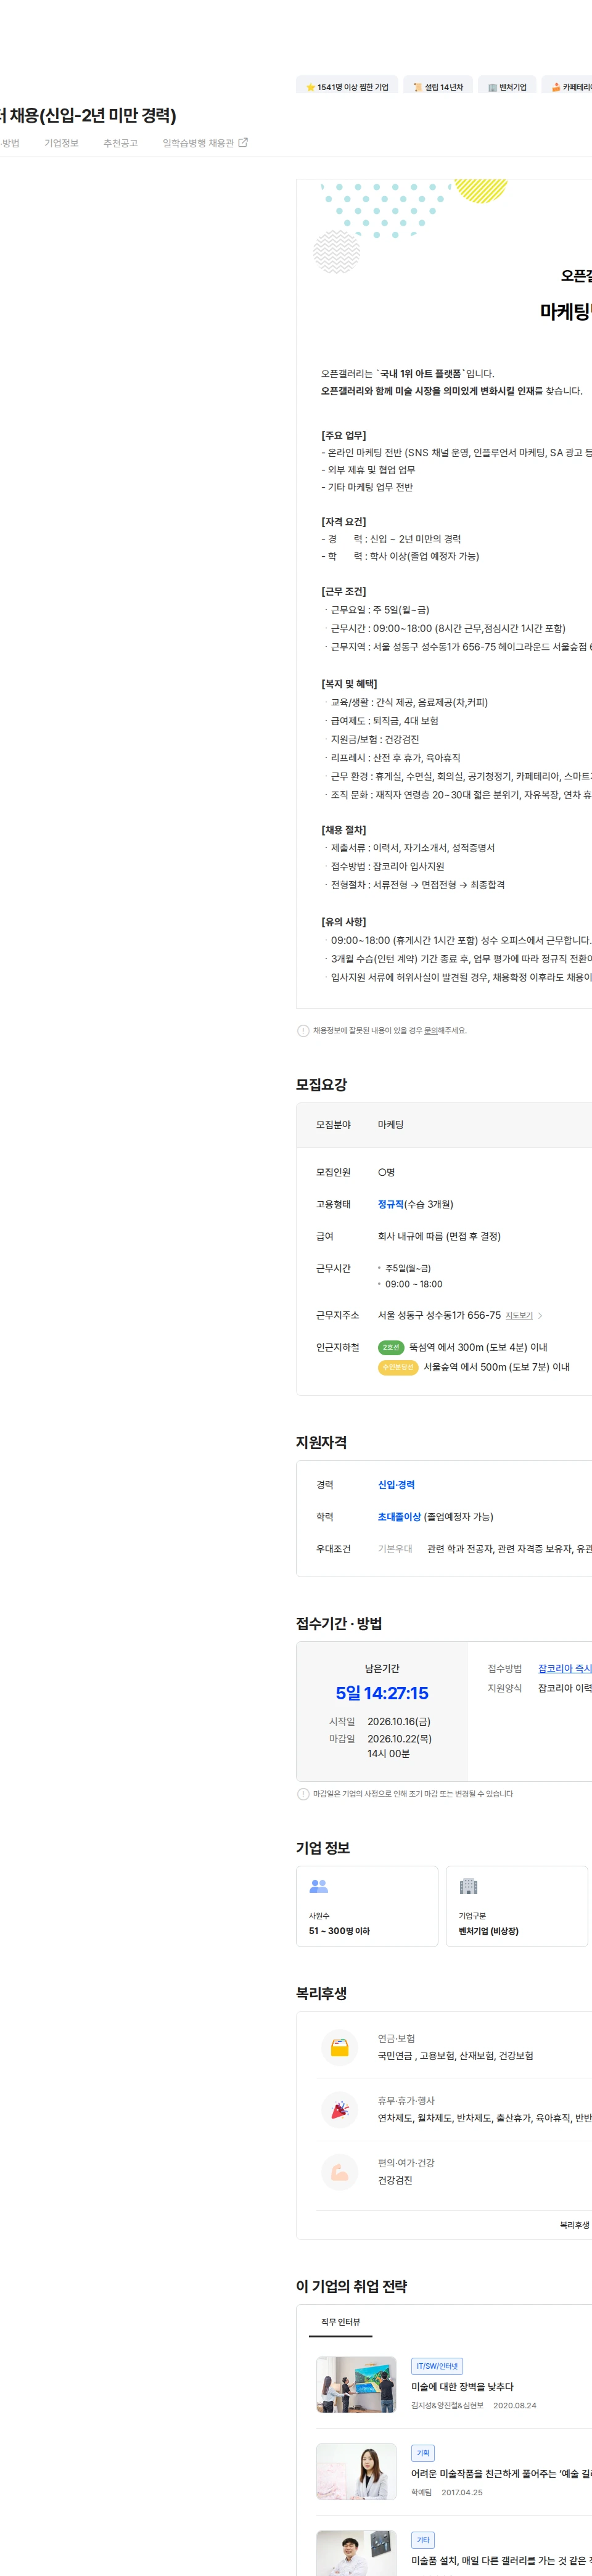This screenshot has height=2576, width=592.
Task: Click the star icon in the 1541명 badge
Action: [x=311, y=87]
